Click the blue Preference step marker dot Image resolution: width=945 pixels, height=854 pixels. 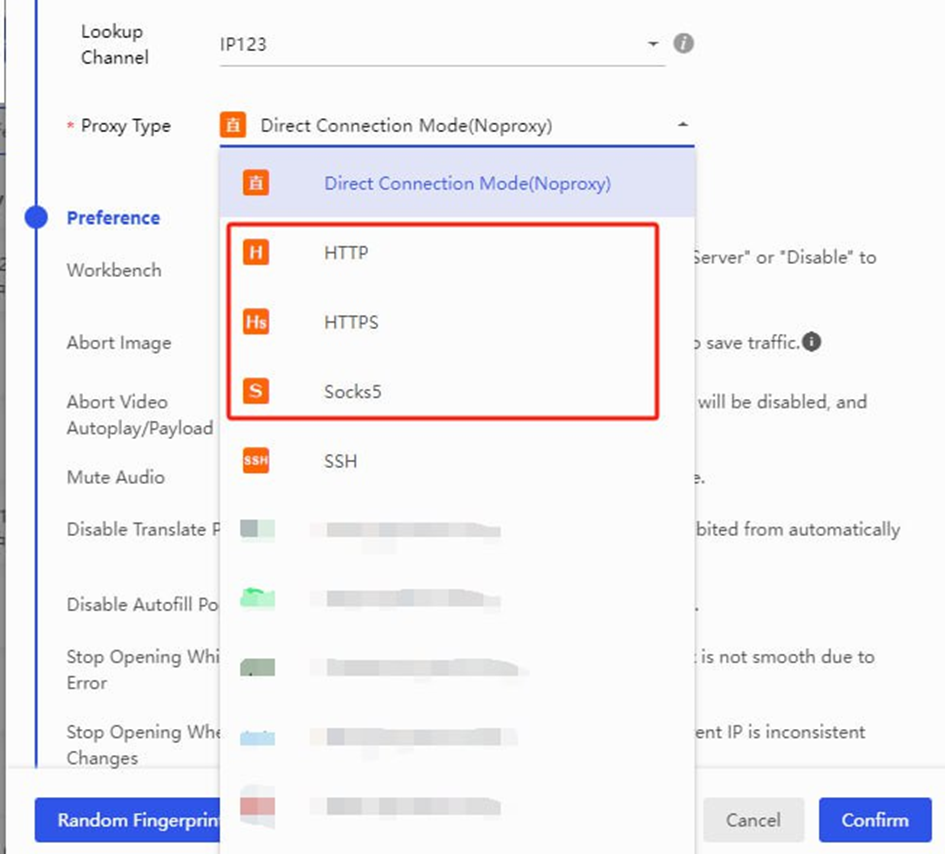coord(37,217)
